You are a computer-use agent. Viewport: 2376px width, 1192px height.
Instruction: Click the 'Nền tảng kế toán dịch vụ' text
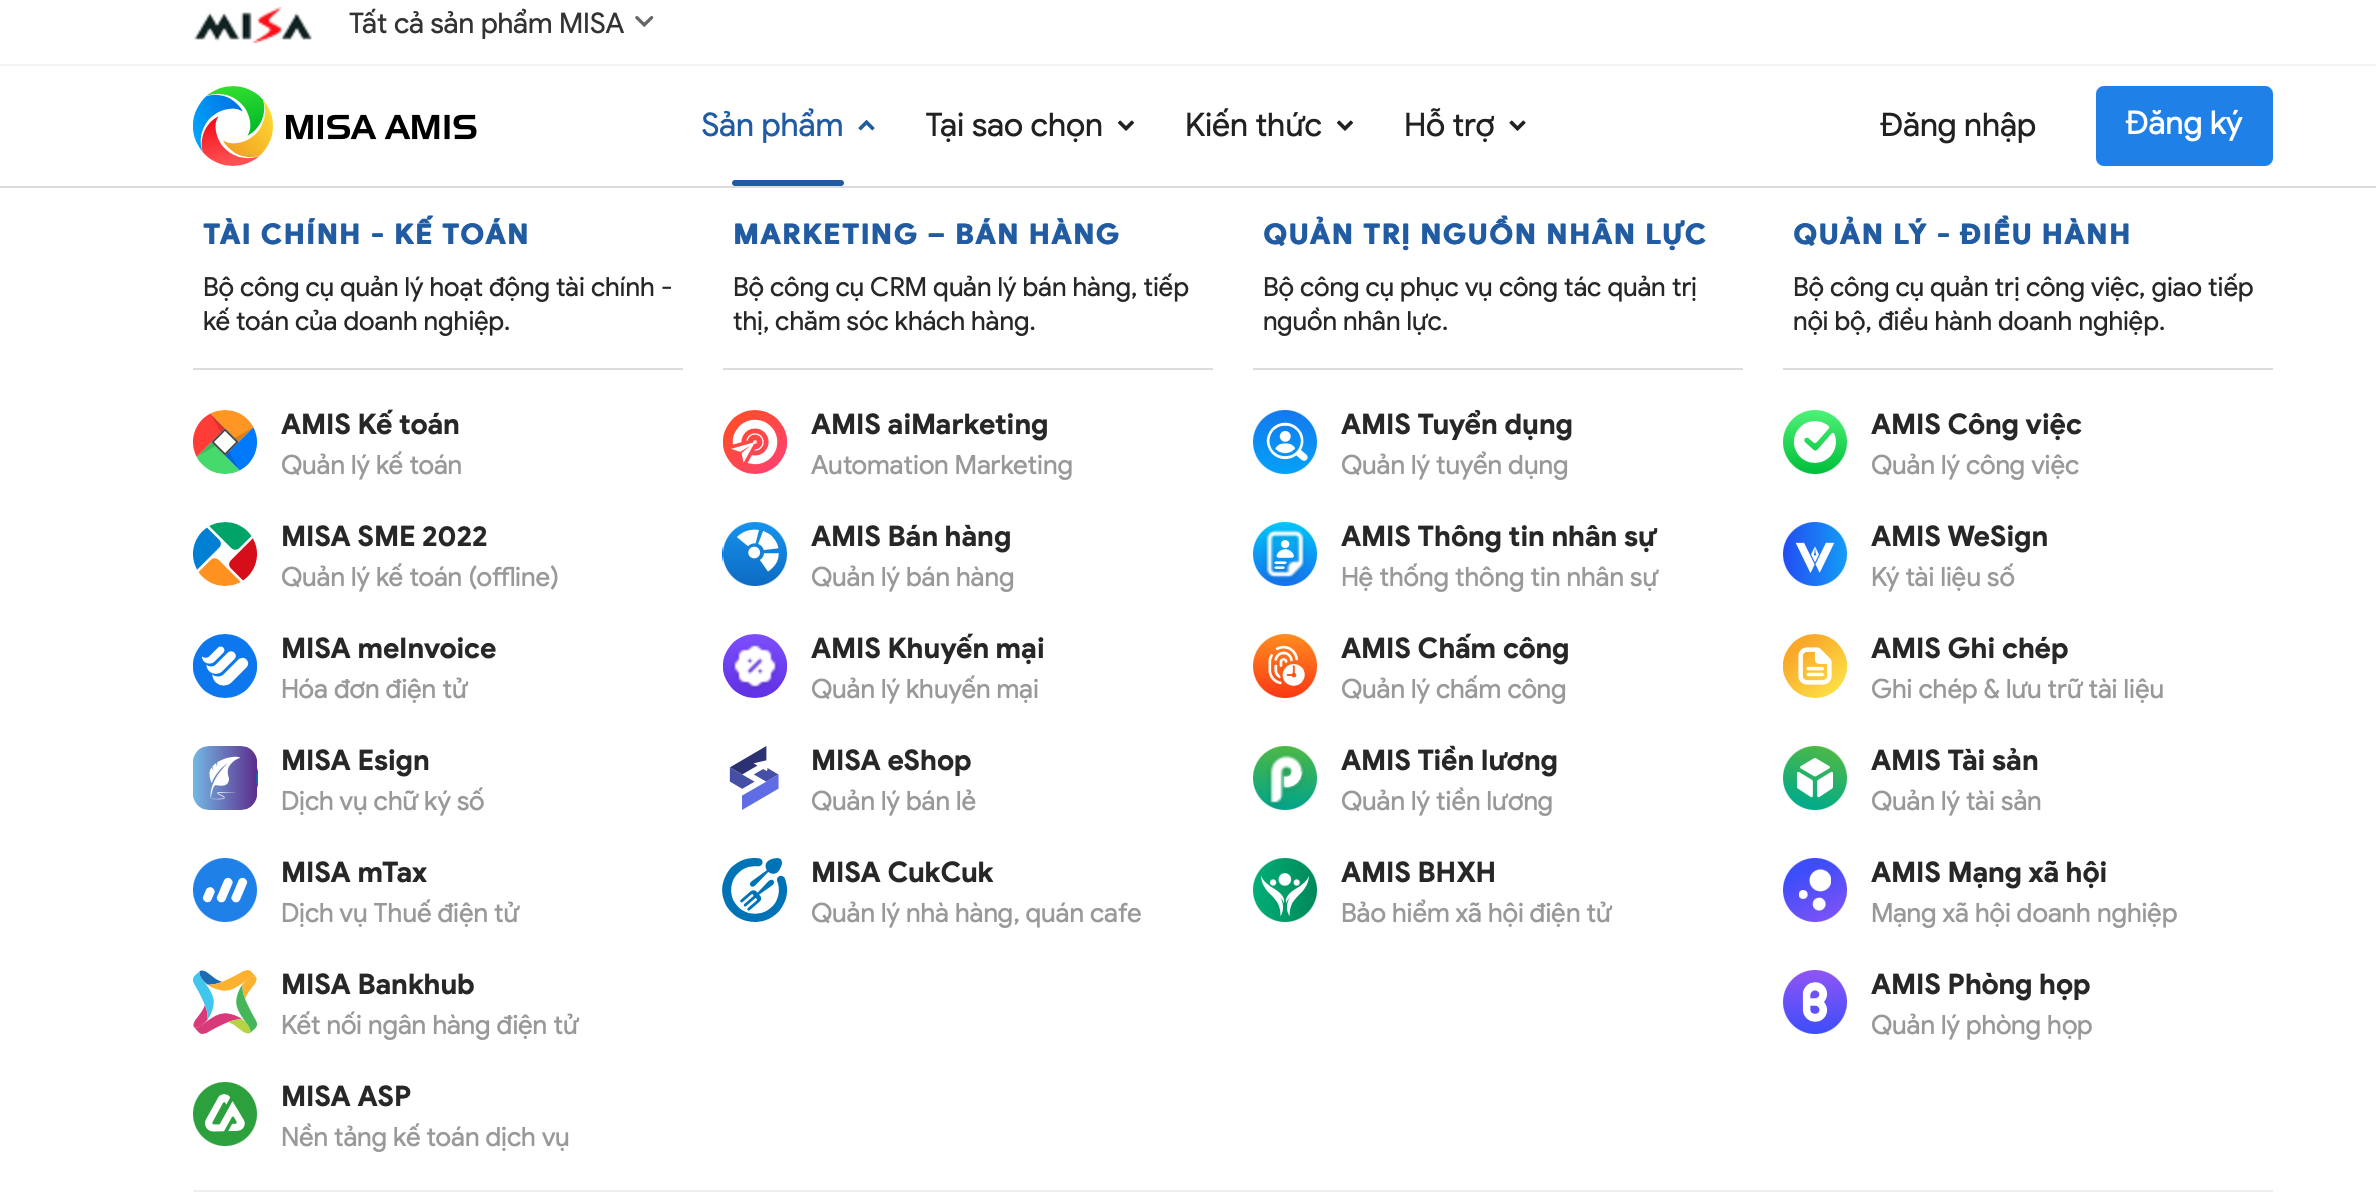(x=425, y=1137)
